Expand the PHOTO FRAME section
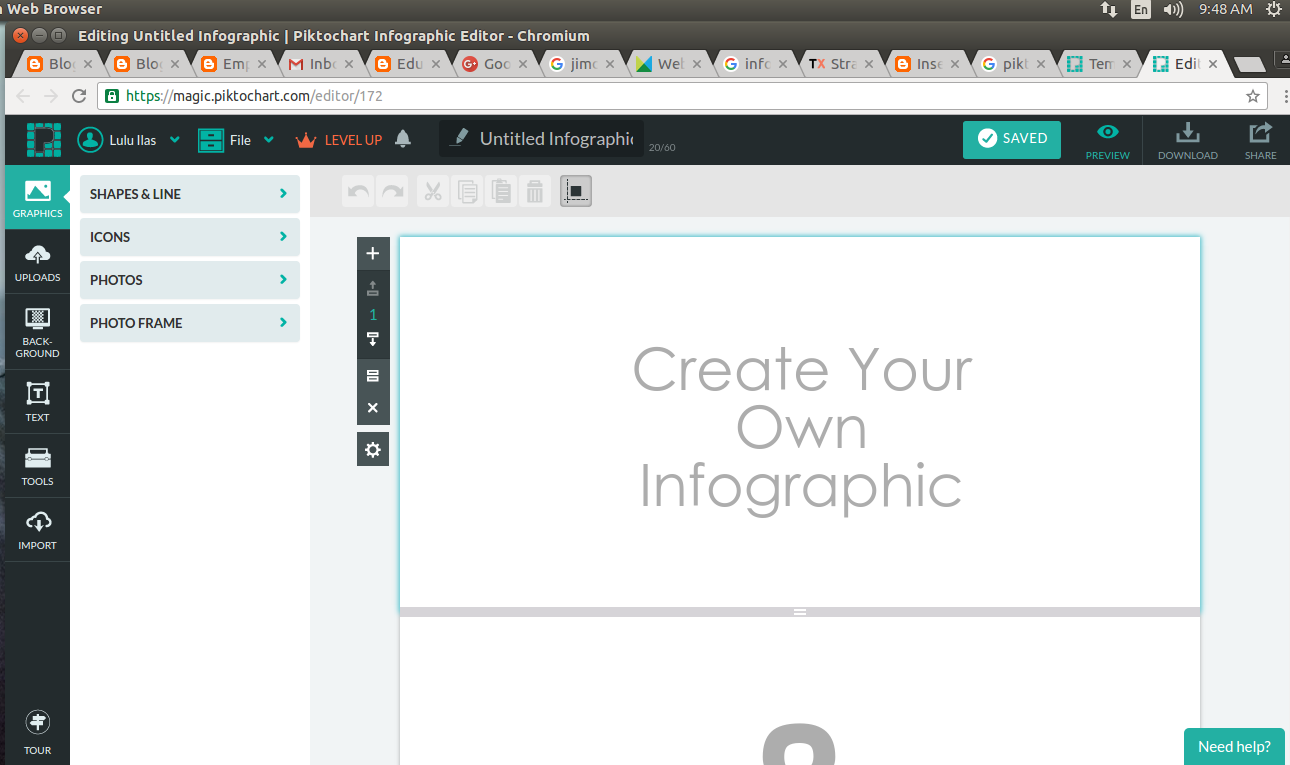This screenshot has width=1290, height=765. 189,322
